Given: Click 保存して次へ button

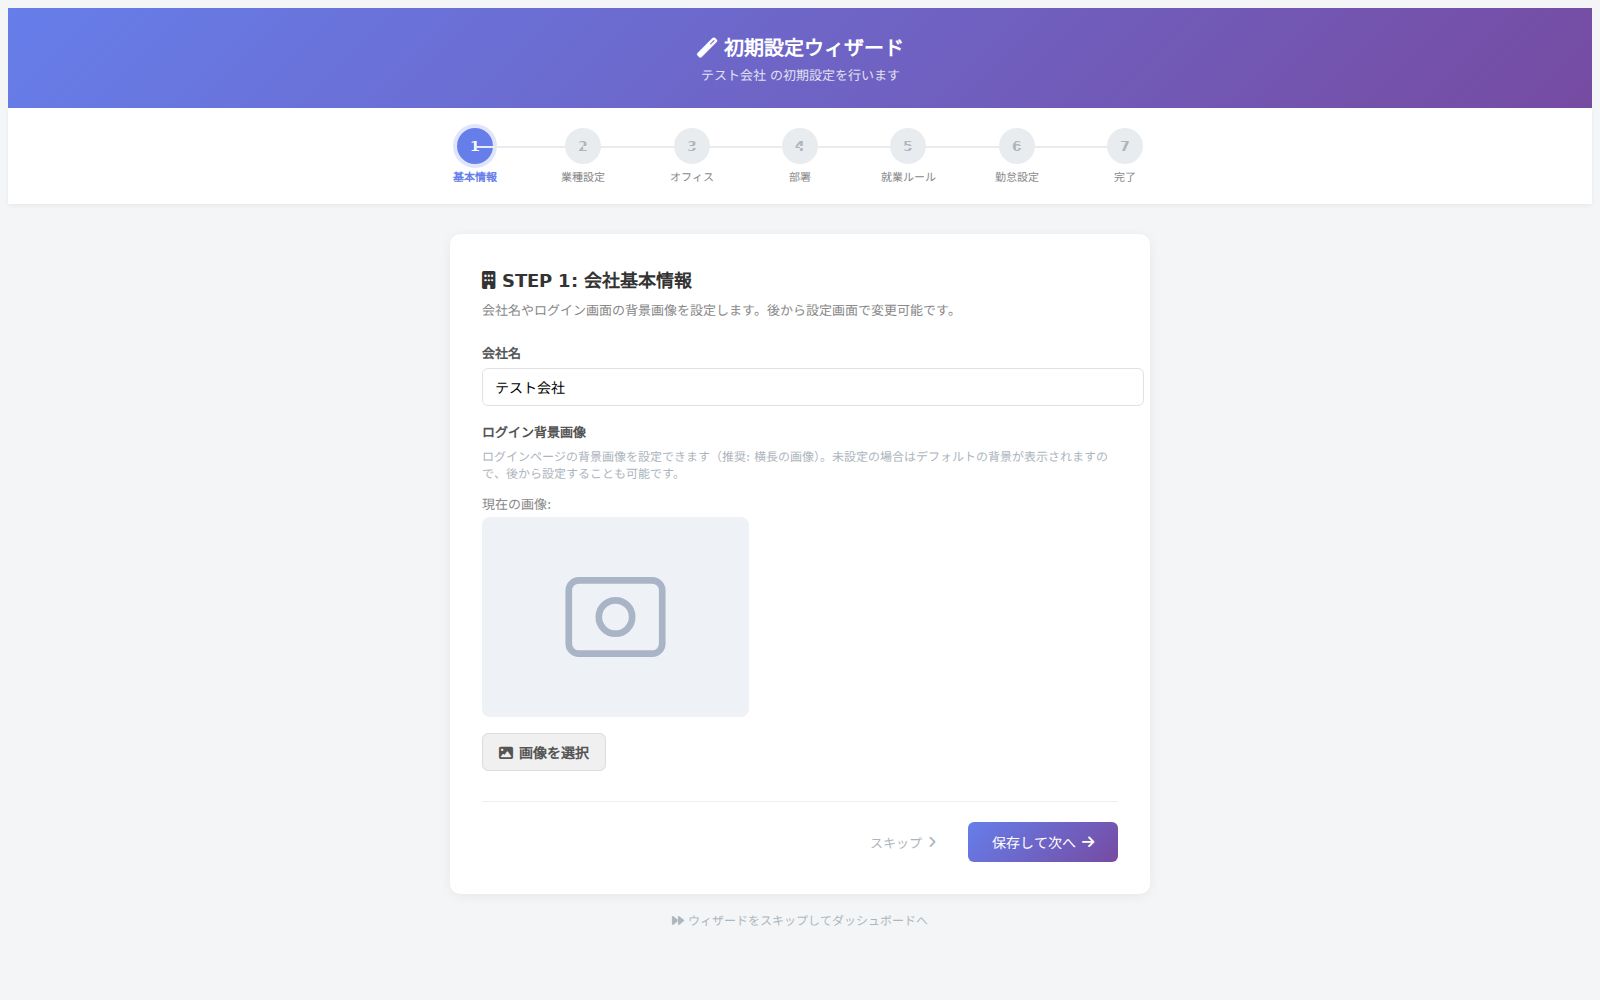Looking at the screenshot, I should pos(1043,842).
